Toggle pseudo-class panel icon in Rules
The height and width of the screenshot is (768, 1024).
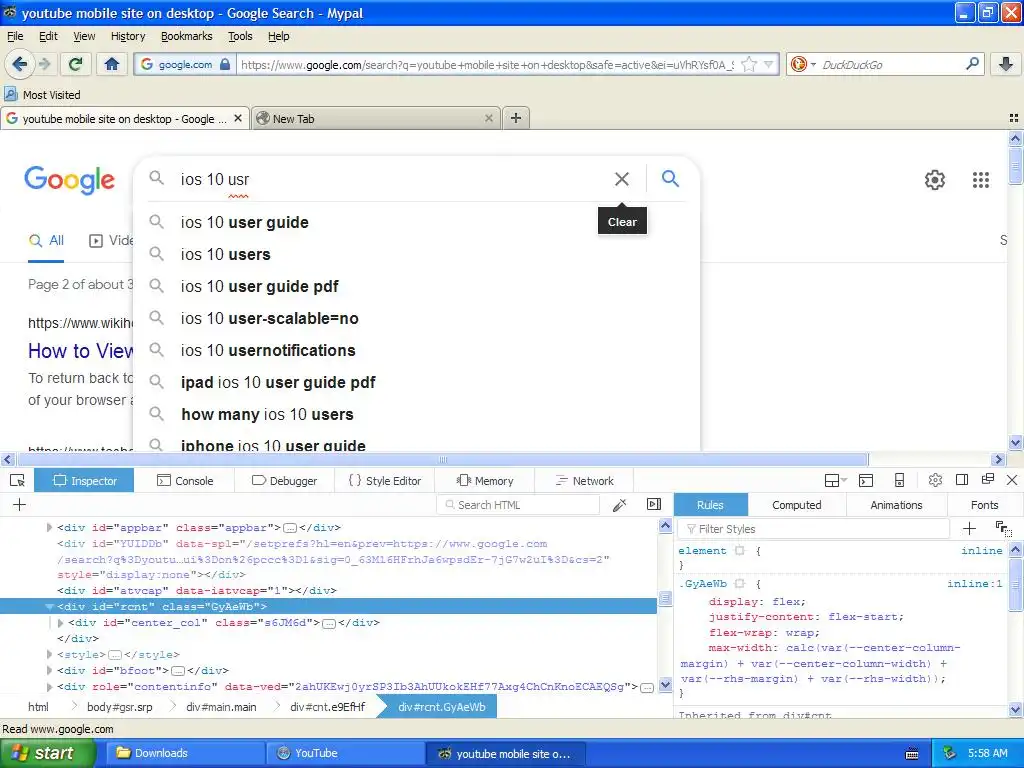click(x=1002, y=528)
